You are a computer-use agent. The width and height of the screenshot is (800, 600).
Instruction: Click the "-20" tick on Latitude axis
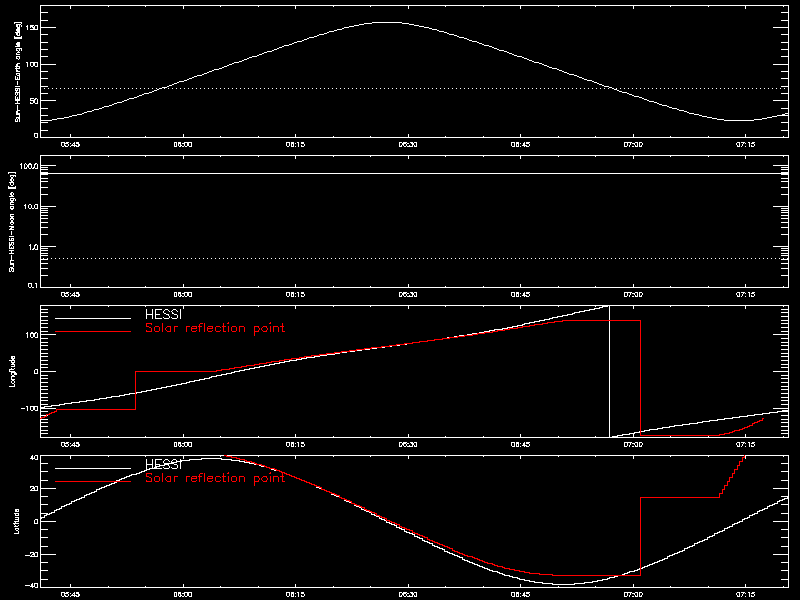[x=32, y=554]
